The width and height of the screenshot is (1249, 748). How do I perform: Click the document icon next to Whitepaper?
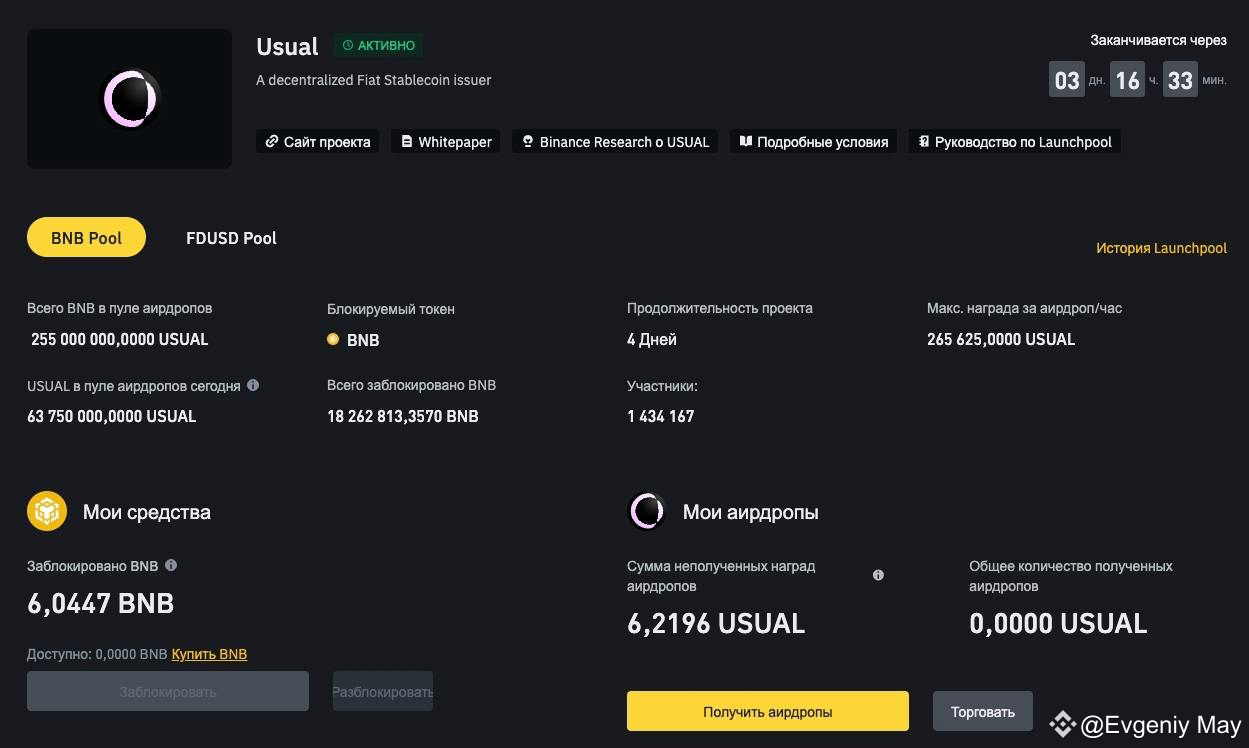click(x=406, y=141)
